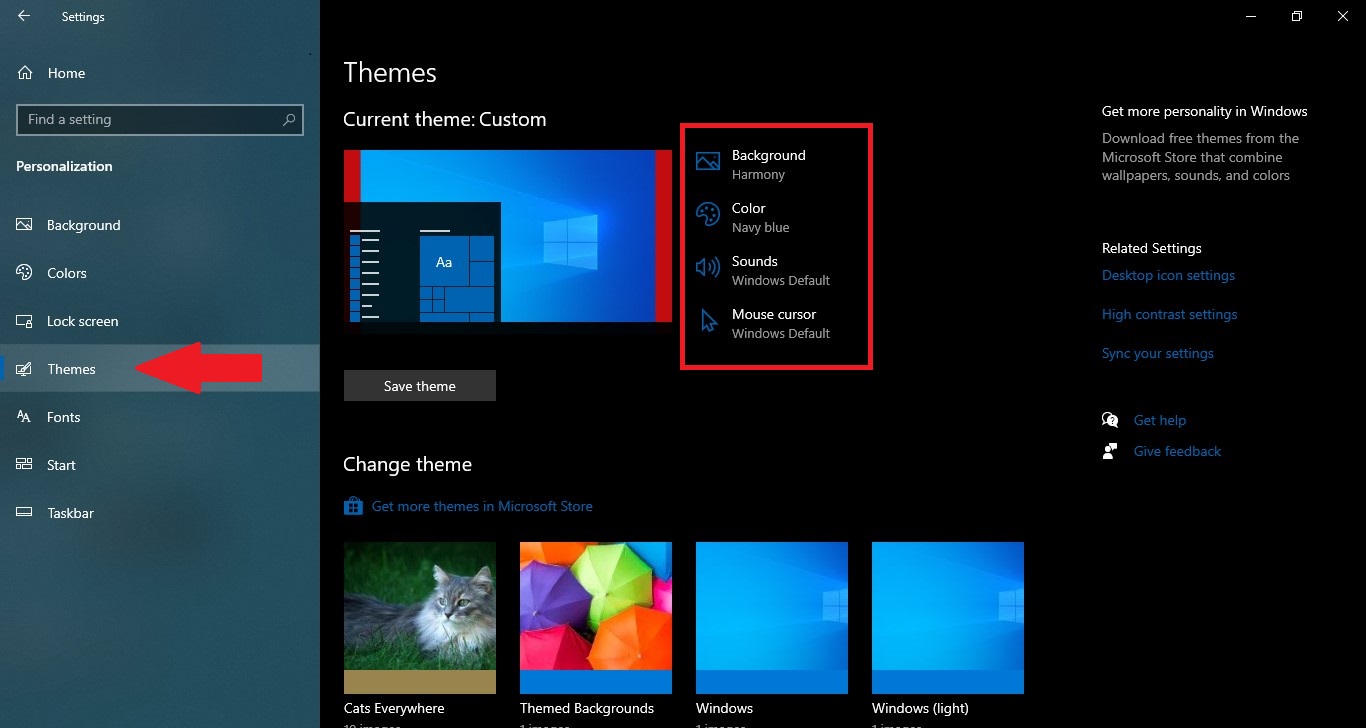The height and width of the screenshot is (728, 1366).
Task: Click 'Get more personality in Windows' heading
Action: pyautogui.click(x=1205, y=111)
